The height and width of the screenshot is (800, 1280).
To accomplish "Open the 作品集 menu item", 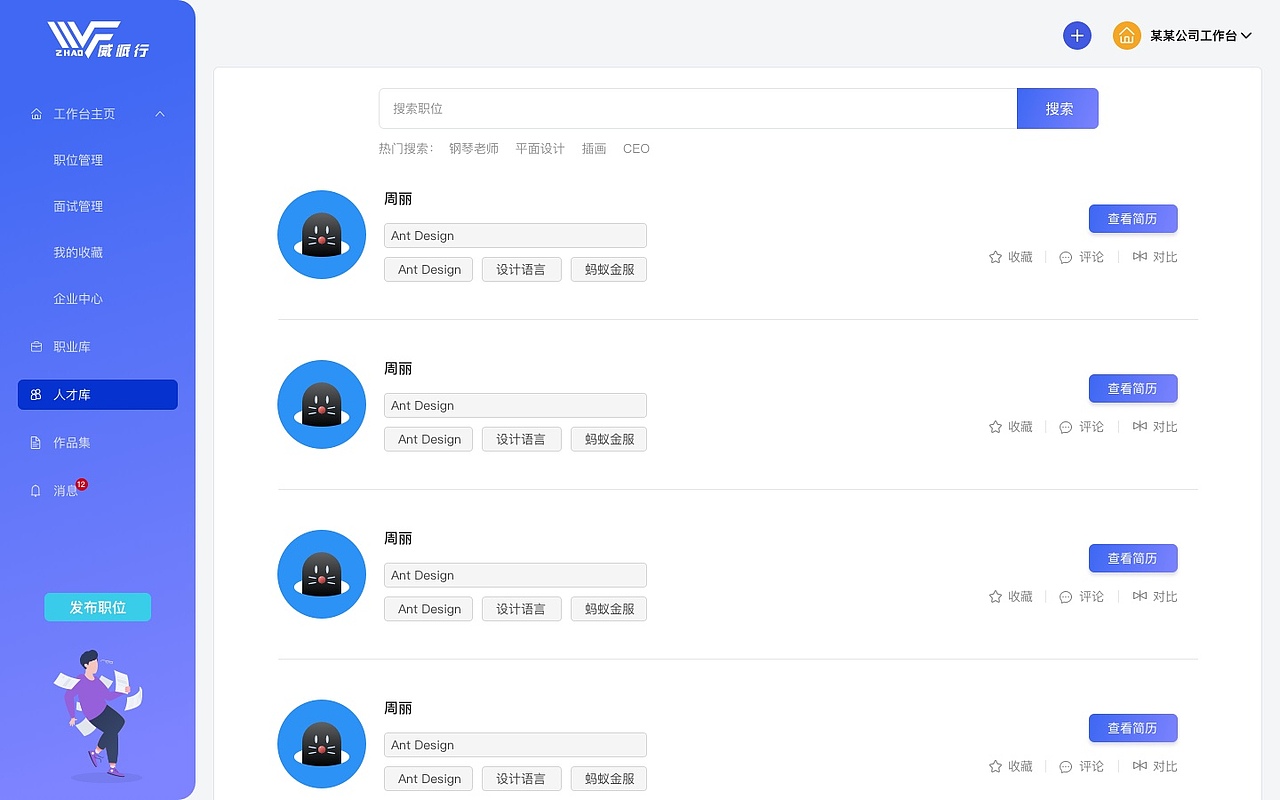I will 72,442.
